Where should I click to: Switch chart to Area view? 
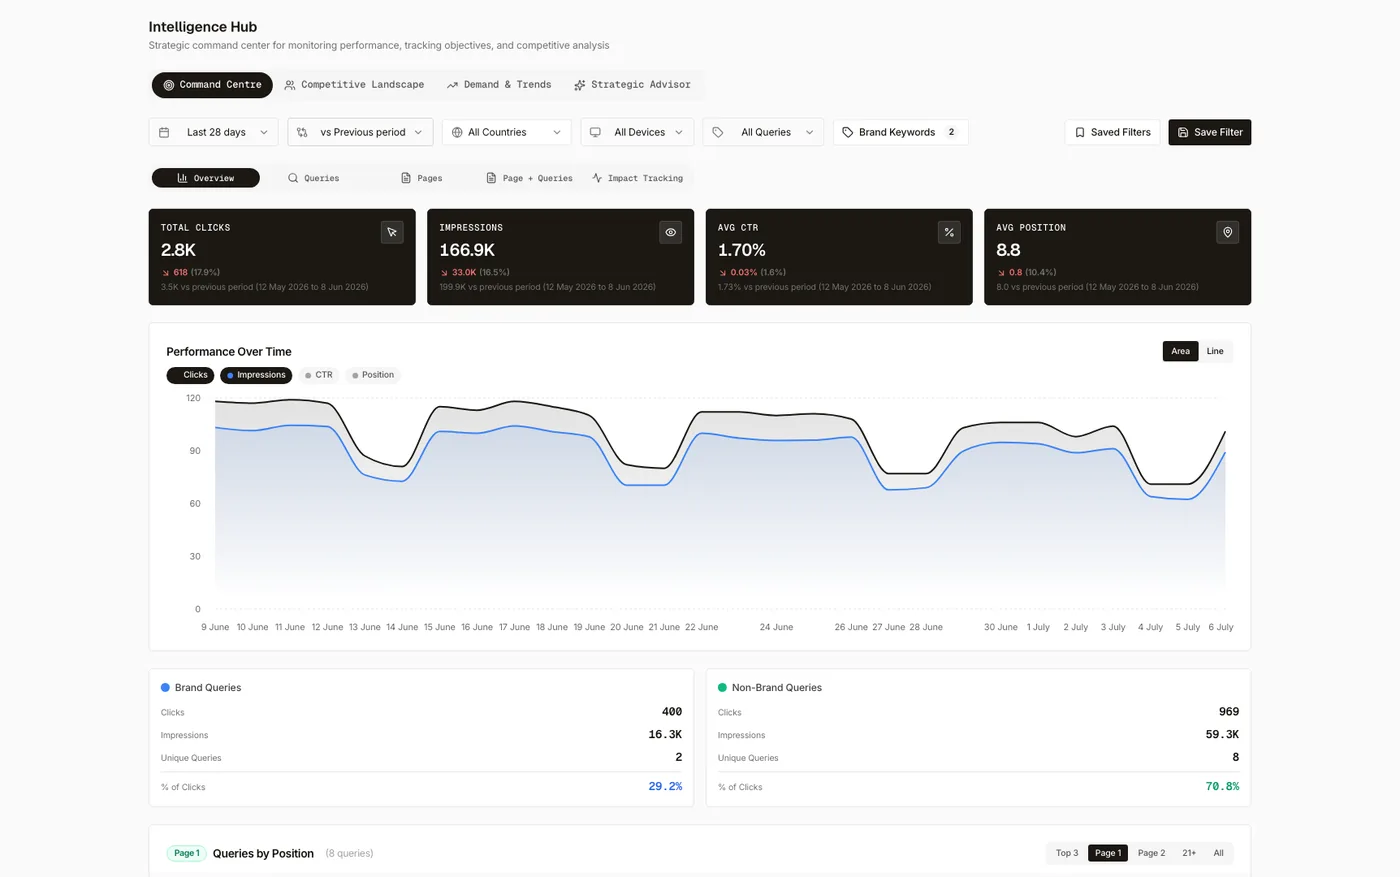tap(1180, 351)
